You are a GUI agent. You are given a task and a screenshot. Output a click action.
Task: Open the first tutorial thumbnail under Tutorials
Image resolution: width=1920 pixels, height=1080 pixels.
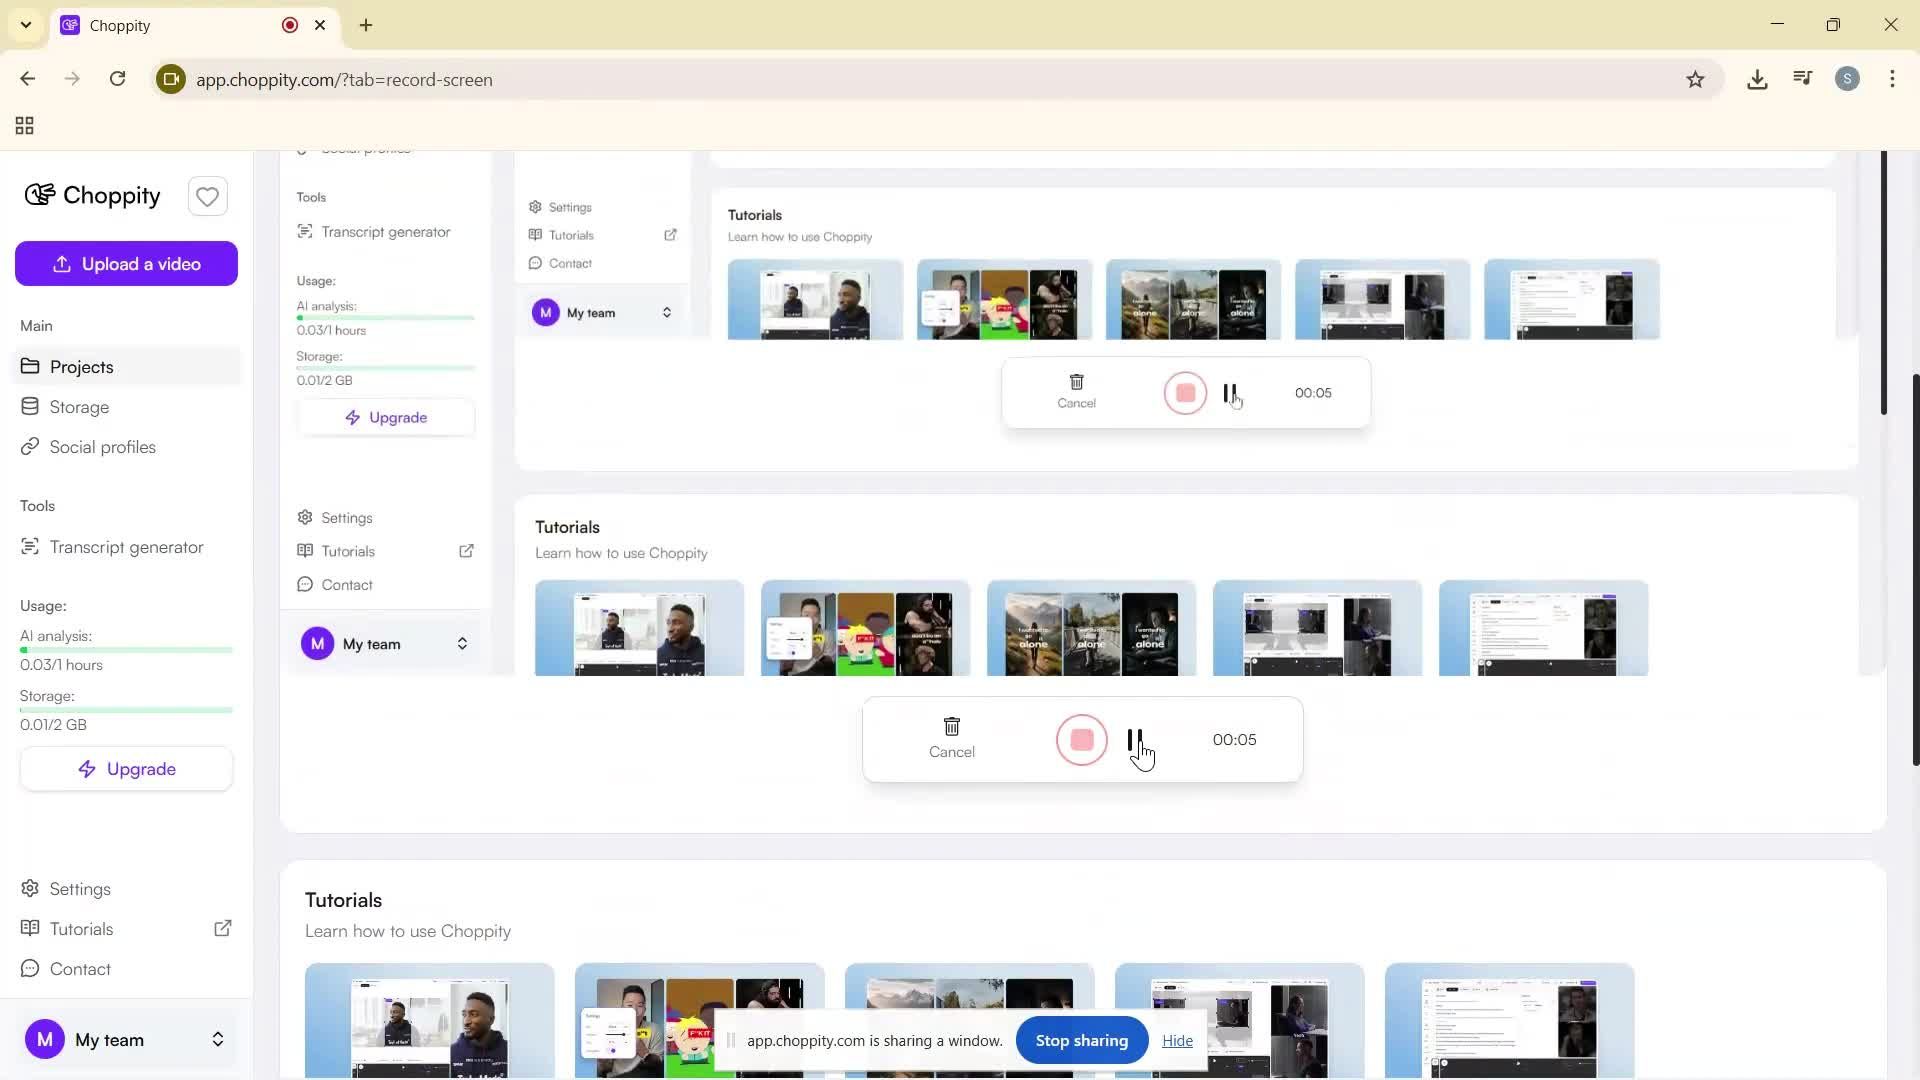pyautogui.click(x=429, y=1020)
